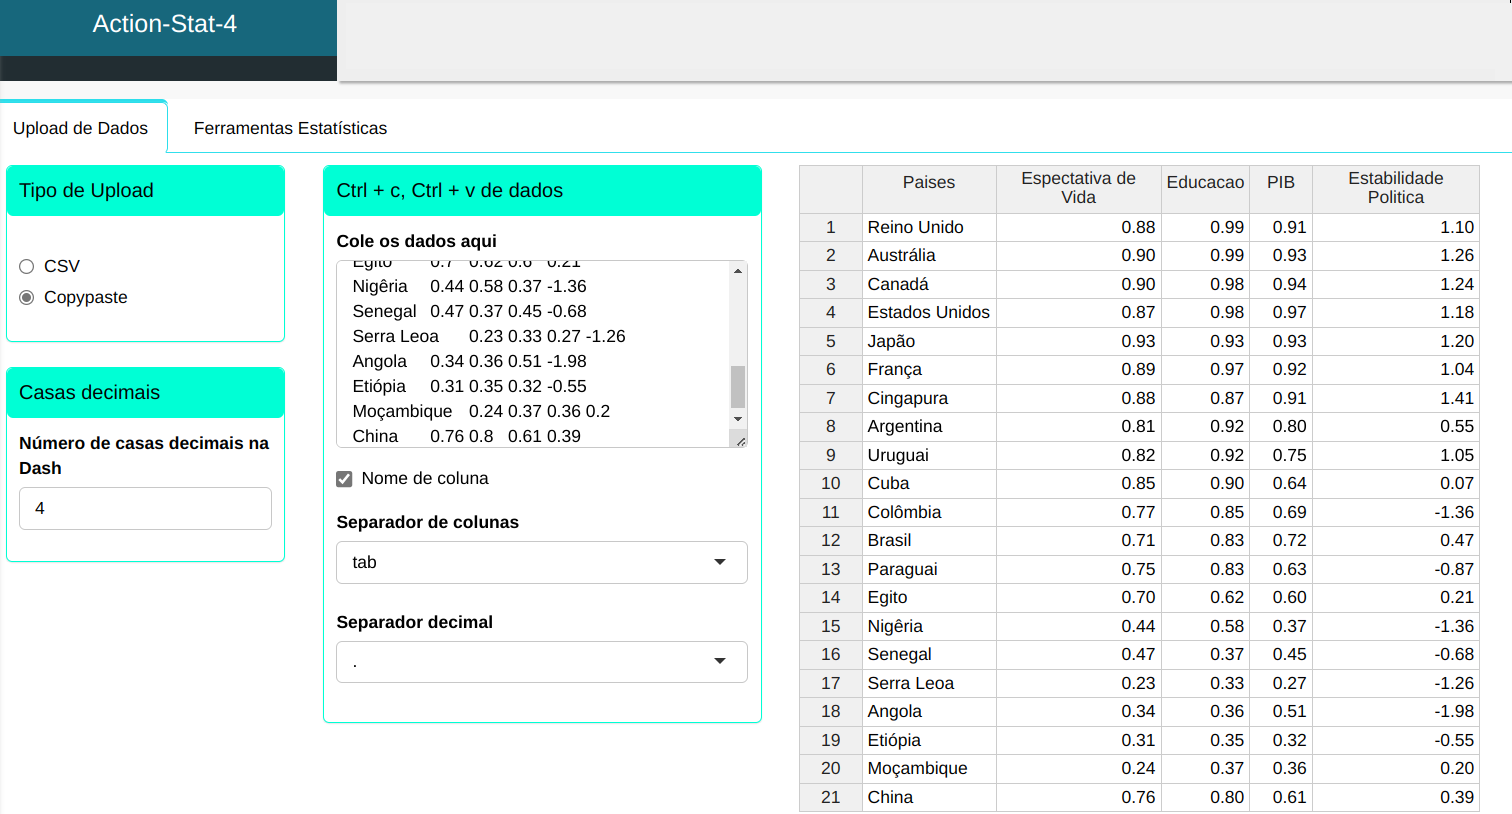Screen dimensions: 1512x814
Task: Click the PIB column header
Action: coord(1280,182)
